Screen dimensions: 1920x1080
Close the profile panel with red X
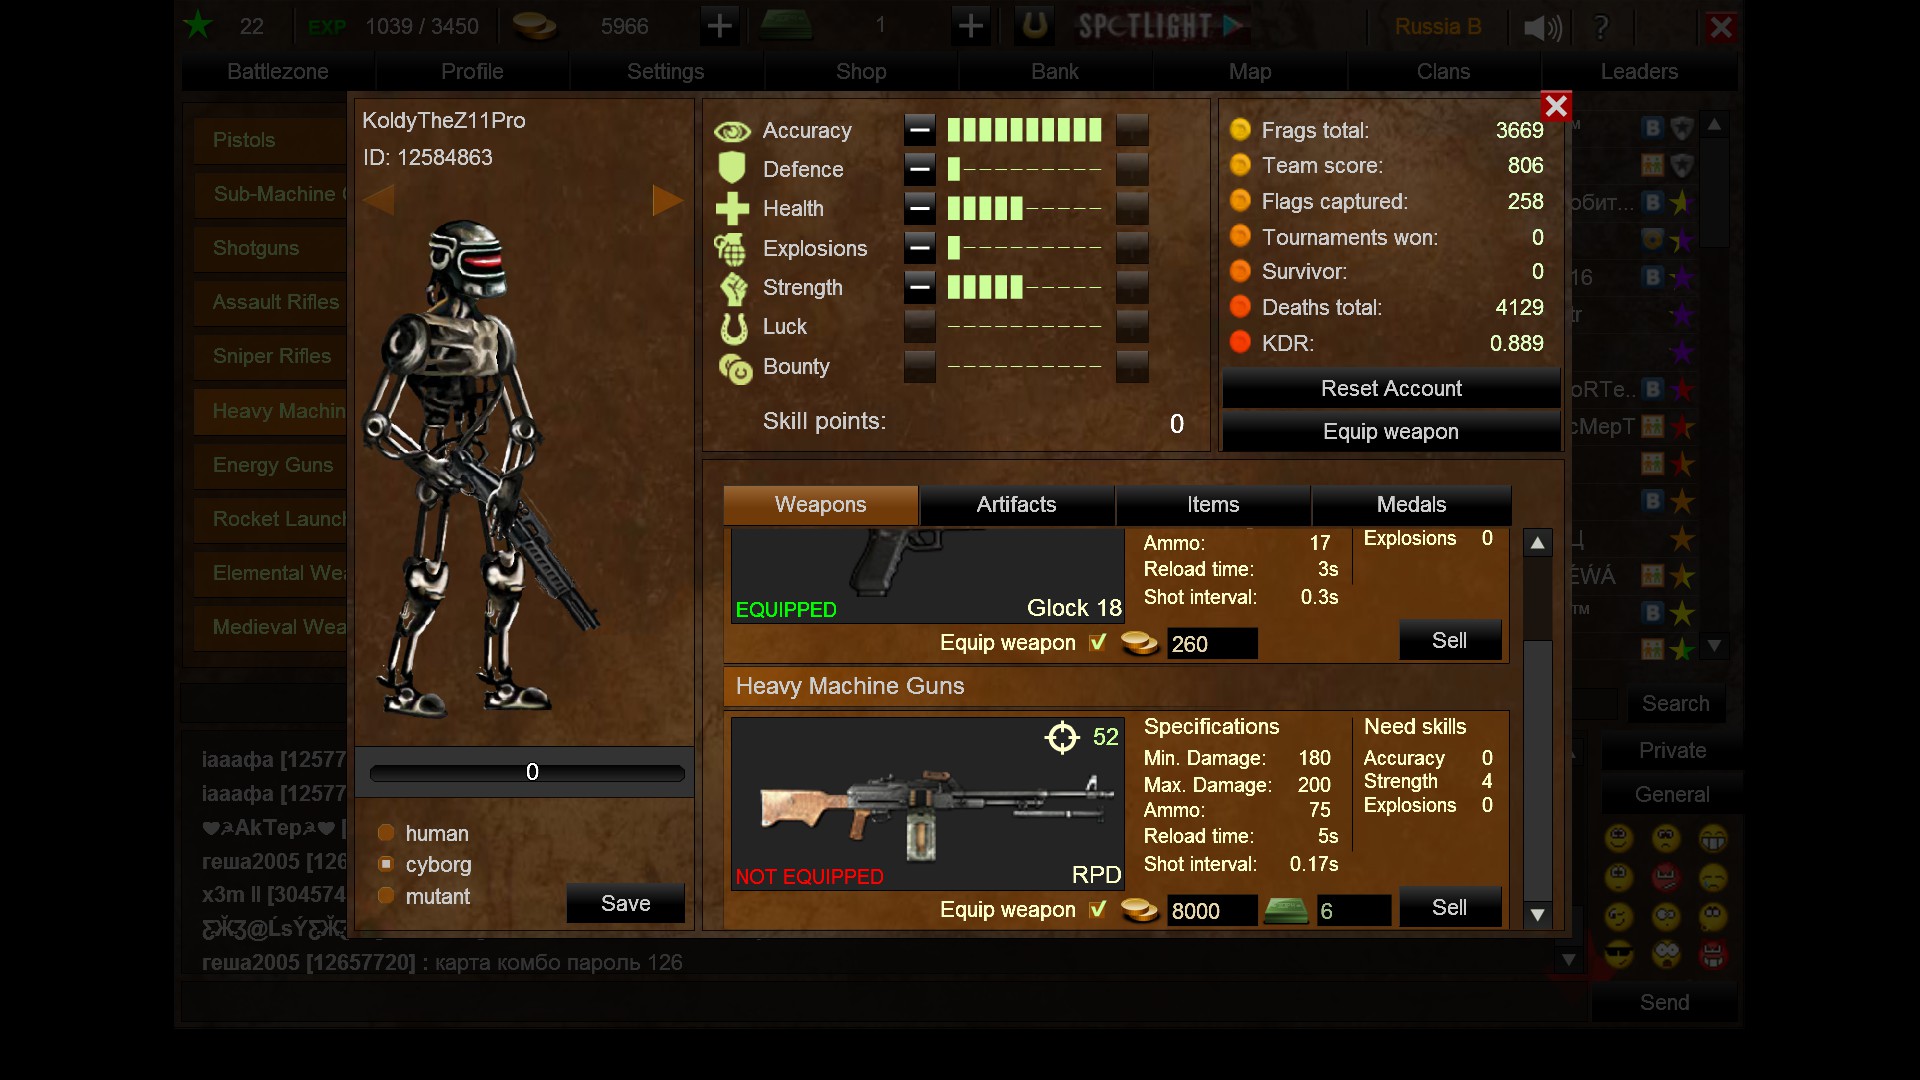pyautogui.click(x=1555, y=106)
